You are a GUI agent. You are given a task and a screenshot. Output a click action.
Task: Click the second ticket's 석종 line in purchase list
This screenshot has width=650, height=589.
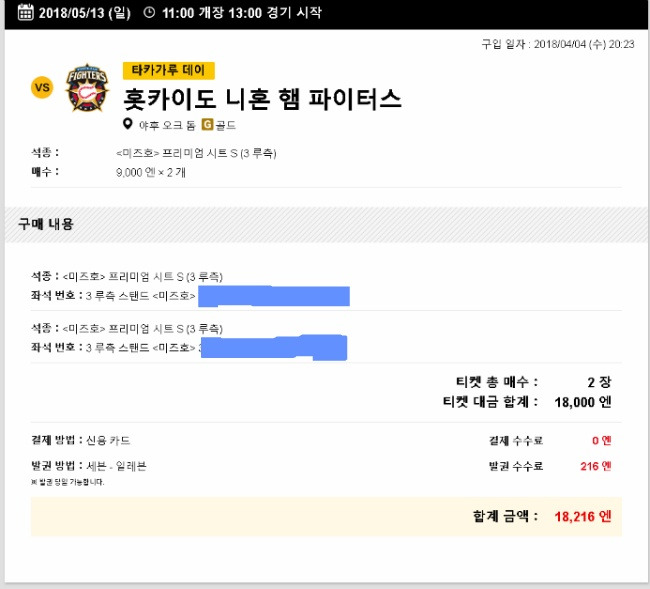pyautogui.click(x=127, y=328)
